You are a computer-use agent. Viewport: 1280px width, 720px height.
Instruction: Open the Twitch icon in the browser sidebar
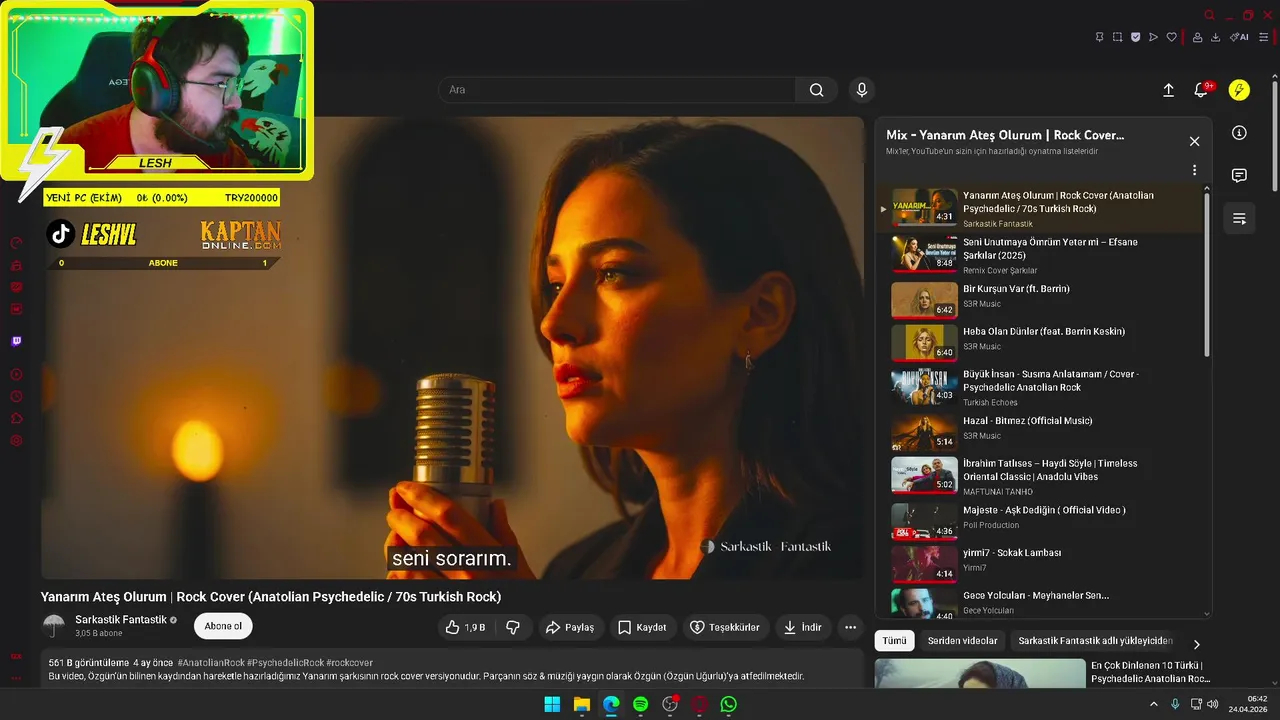16,341
